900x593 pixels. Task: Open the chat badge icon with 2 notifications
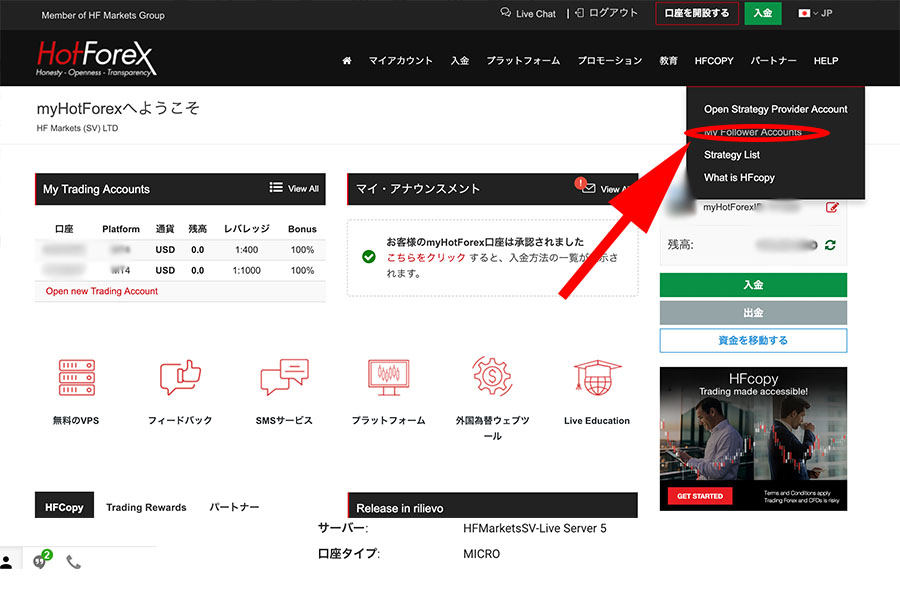pyautogui.click(x=41, y=560)
